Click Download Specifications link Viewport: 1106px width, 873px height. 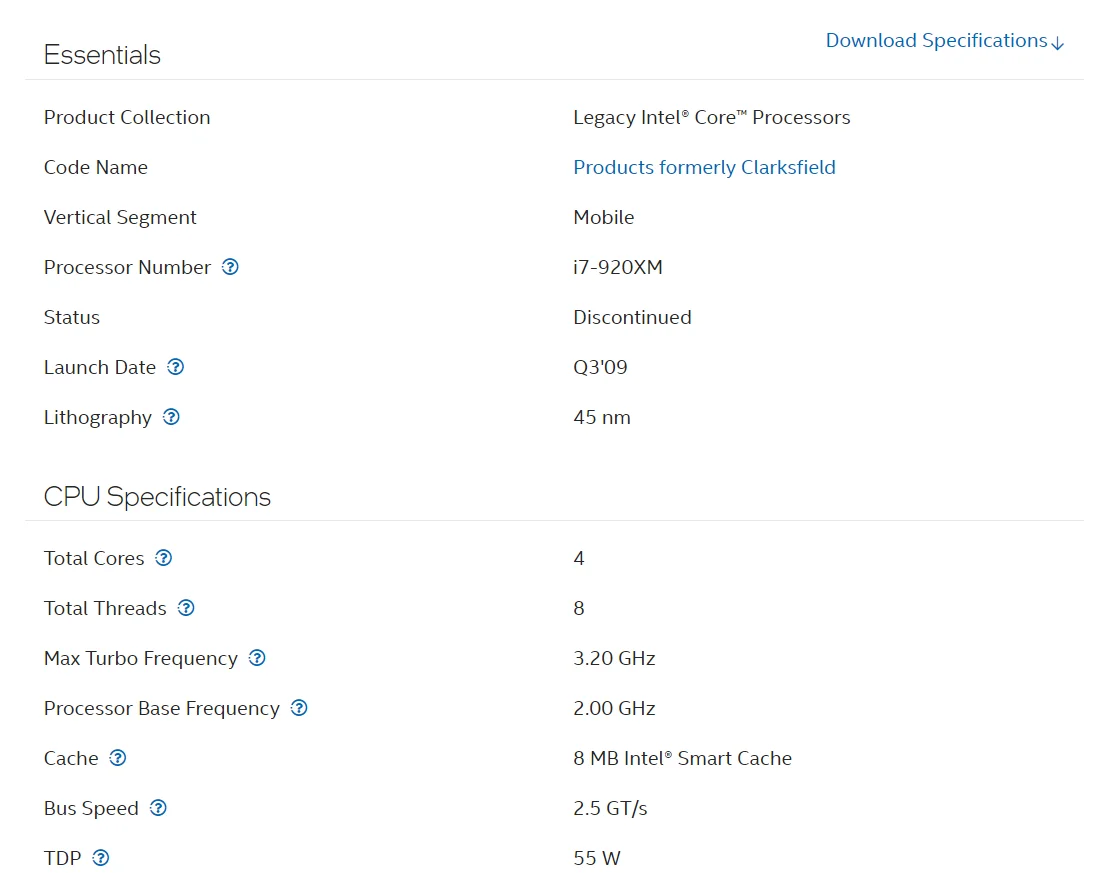point(936,41)
